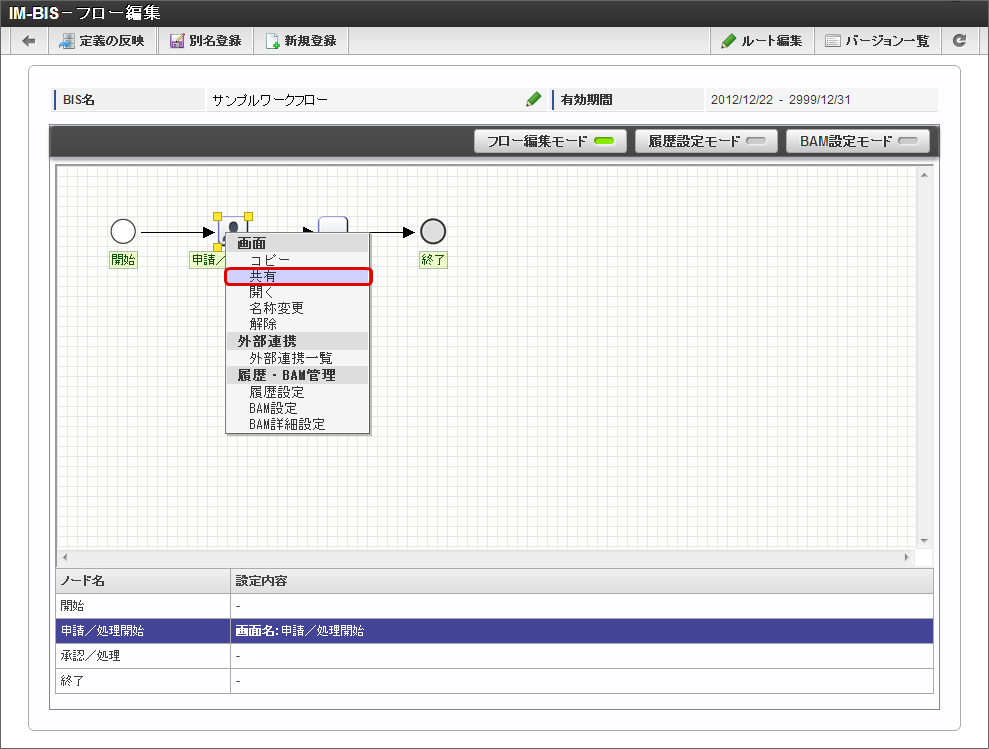989x749 pixels.
Task: Select the 申請 user node icon
Action: pos(233,225)
